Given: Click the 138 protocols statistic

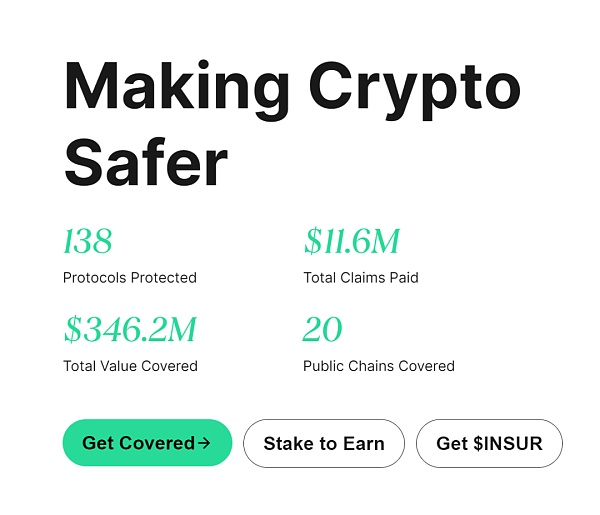Looking at the screenshot, I should pos(88,241).
